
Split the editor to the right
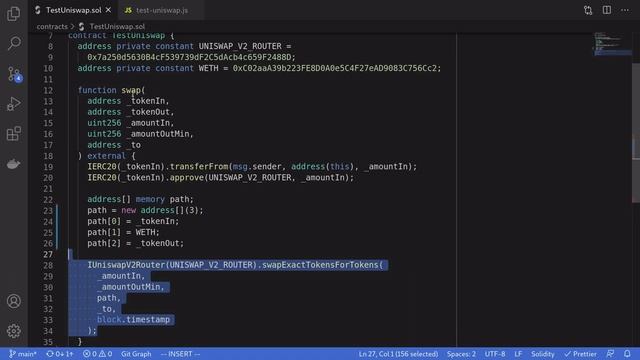coord(607,10)
